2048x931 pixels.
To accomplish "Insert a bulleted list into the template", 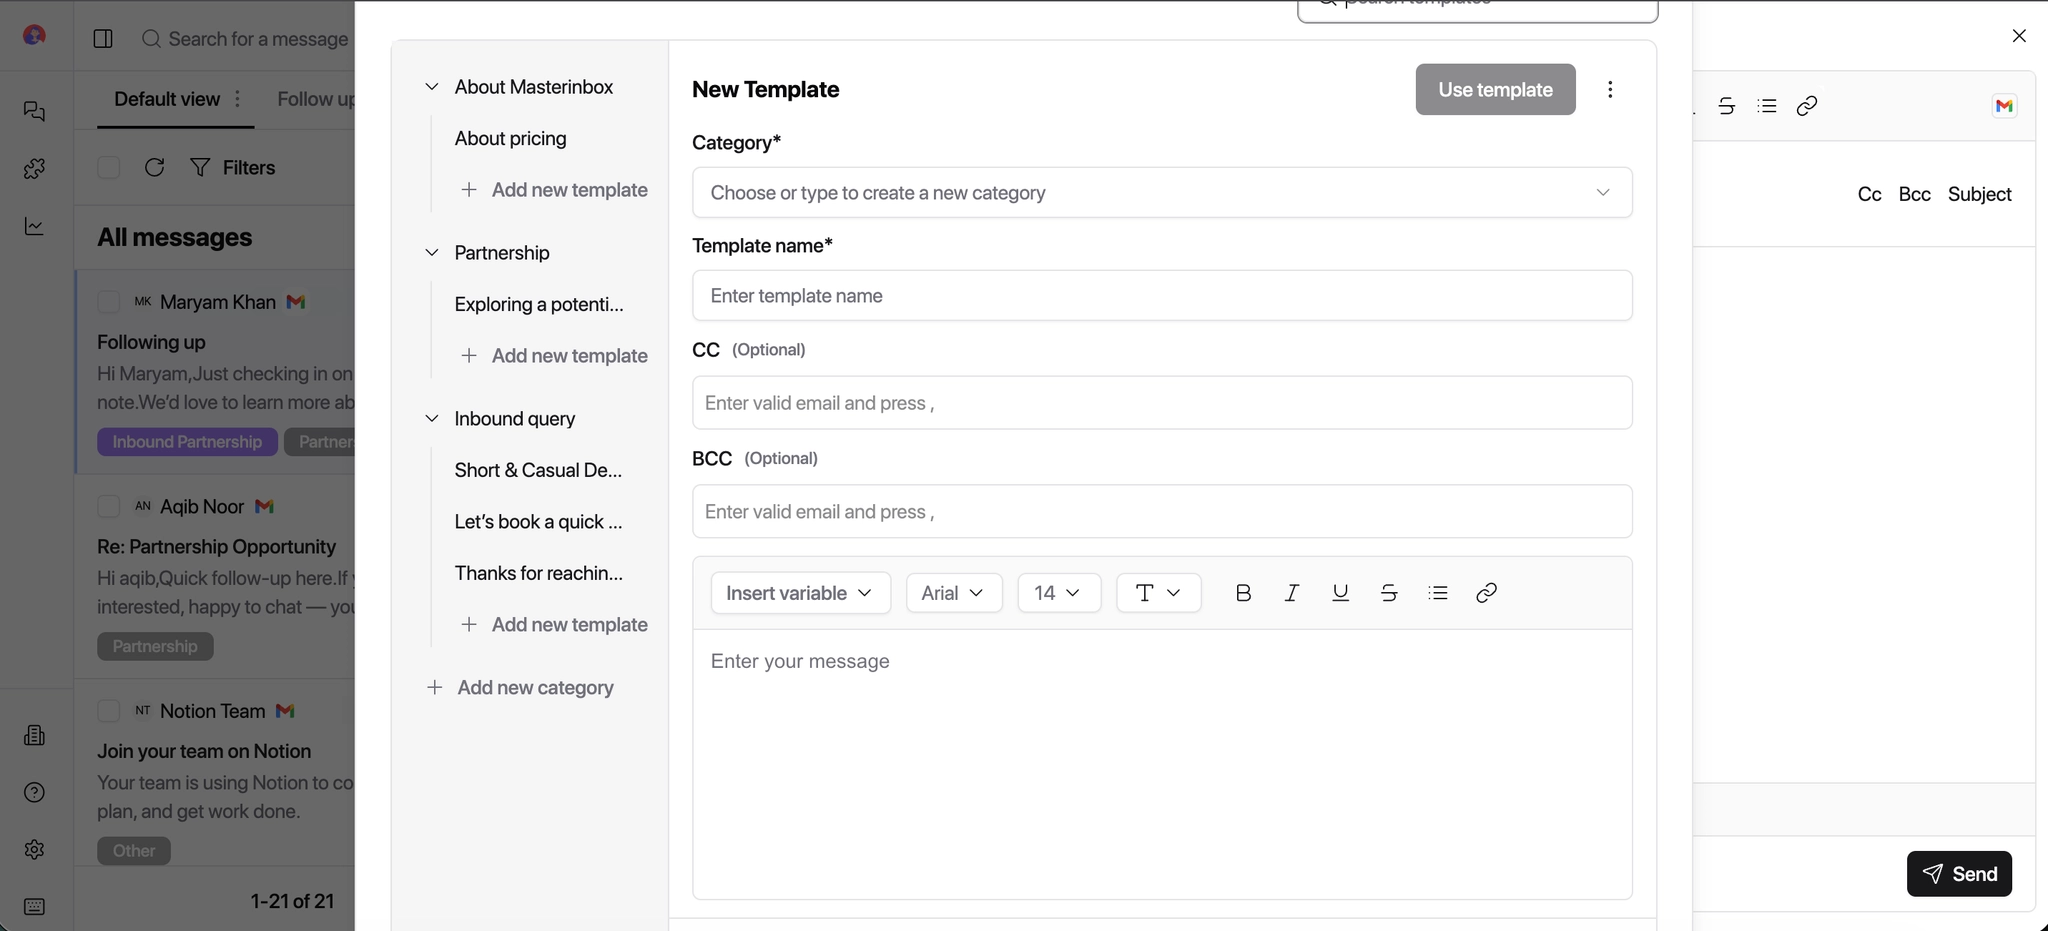I will [1437, 593].
